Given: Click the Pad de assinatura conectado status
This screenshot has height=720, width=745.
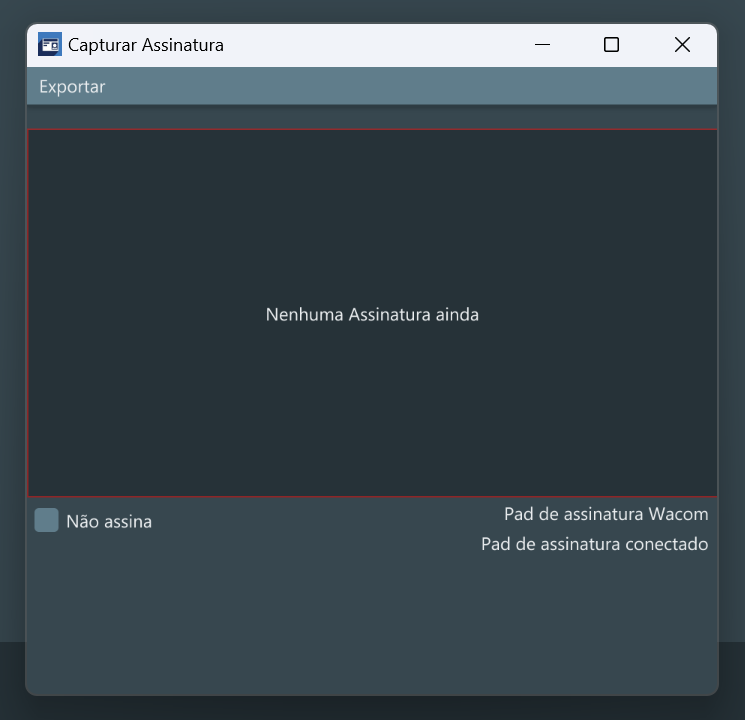Looking at the screenshot, I should point(594,544).
